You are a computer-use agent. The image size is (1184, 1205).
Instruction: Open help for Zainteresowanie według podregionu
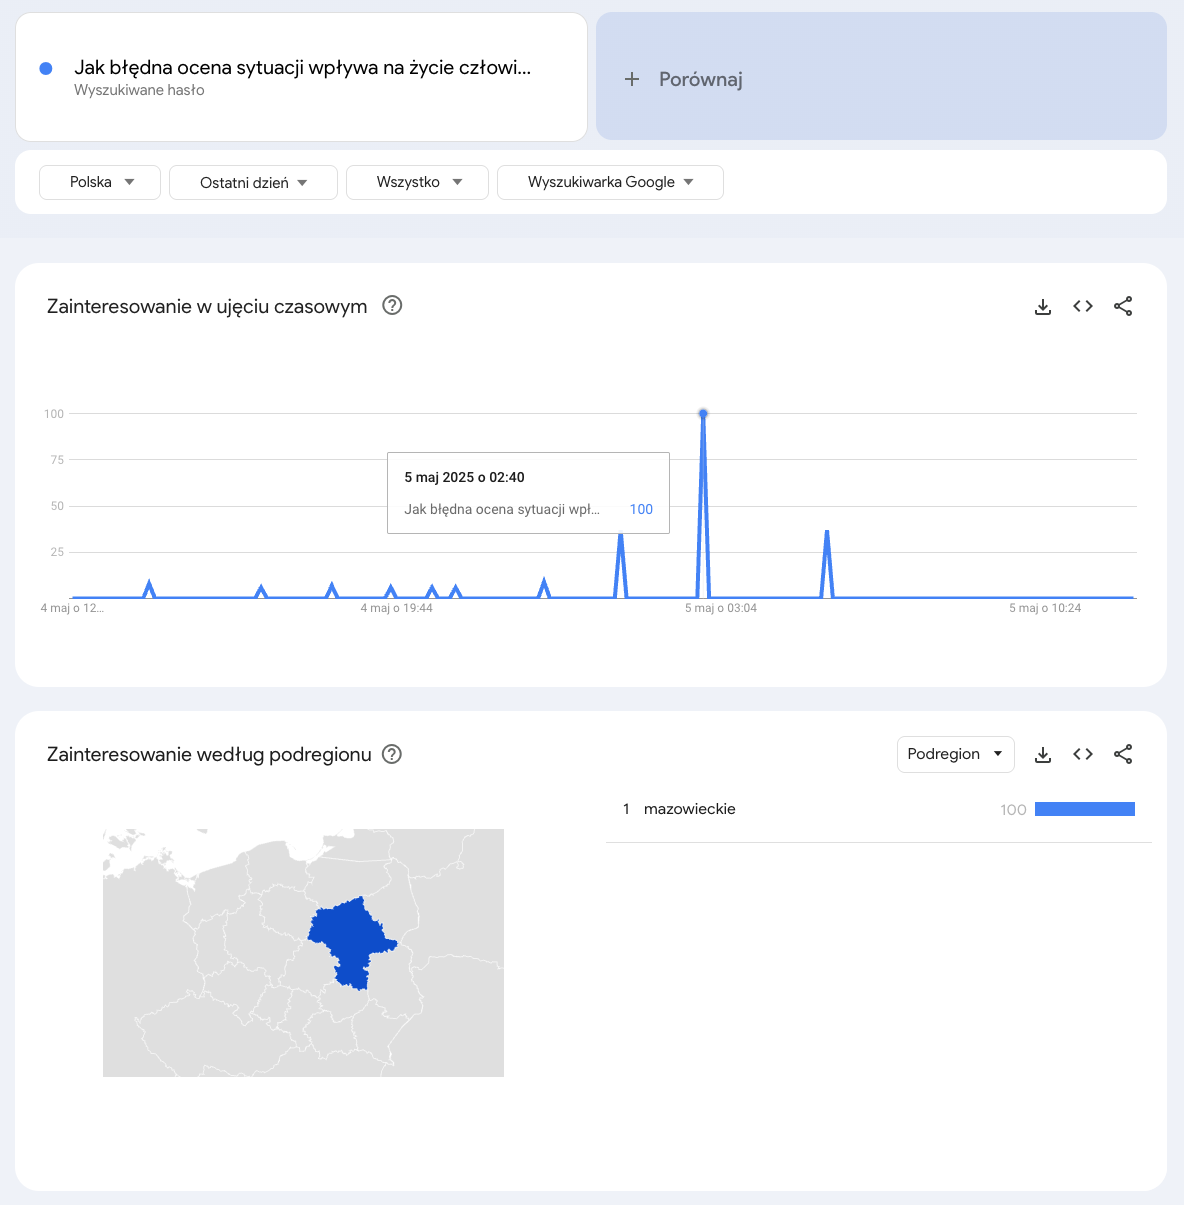[393, 754]
